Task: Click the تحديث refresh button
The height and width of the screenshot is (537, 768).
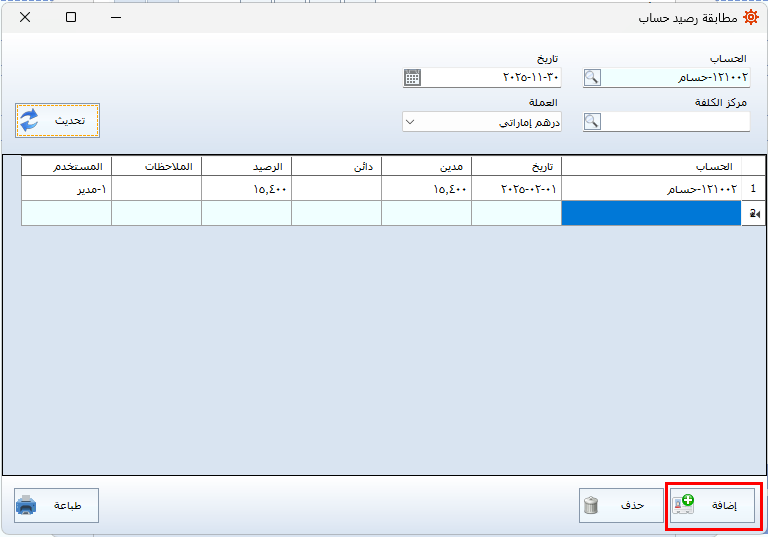Action: pyautogui.click(x=57, y=120)
